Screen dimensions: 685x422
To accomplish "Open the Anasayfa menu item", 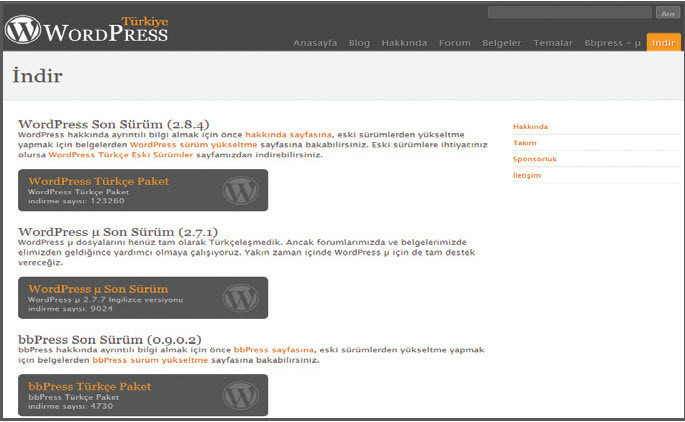I will [315, 43].
